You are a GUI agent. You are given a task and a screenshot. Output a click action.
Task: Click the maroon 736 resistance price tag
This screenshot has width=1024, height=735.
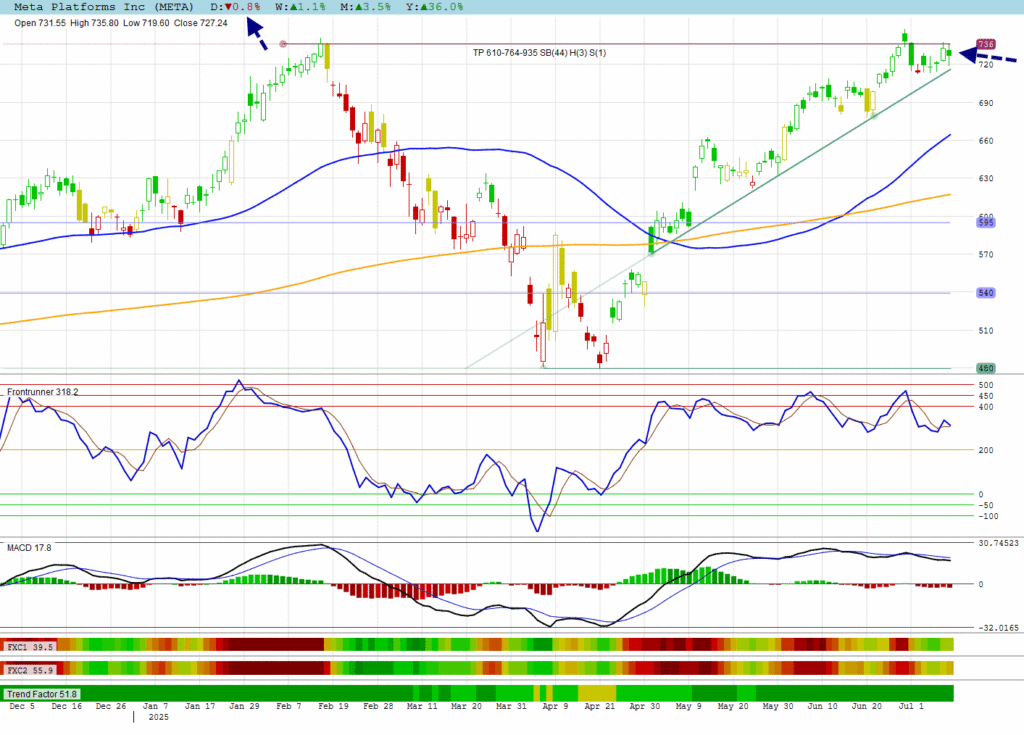(x=985, y=44)
